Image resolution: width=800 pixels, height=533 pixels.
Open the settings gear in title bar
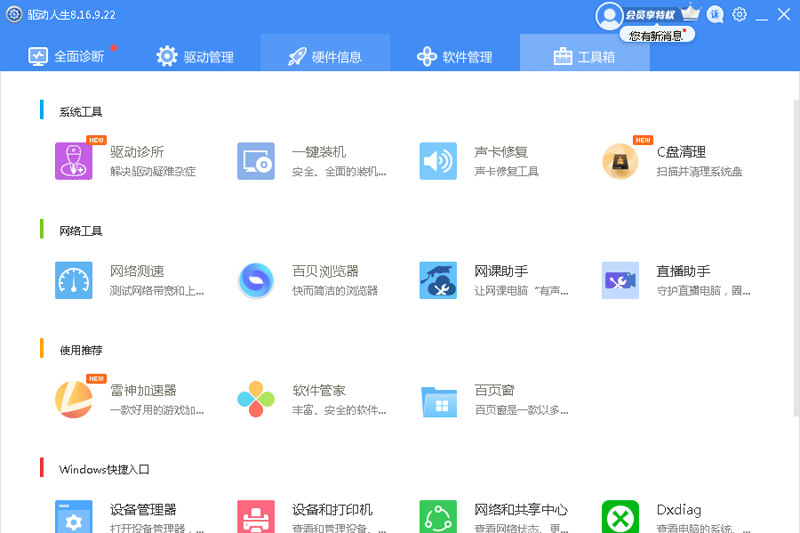point(739,14)
